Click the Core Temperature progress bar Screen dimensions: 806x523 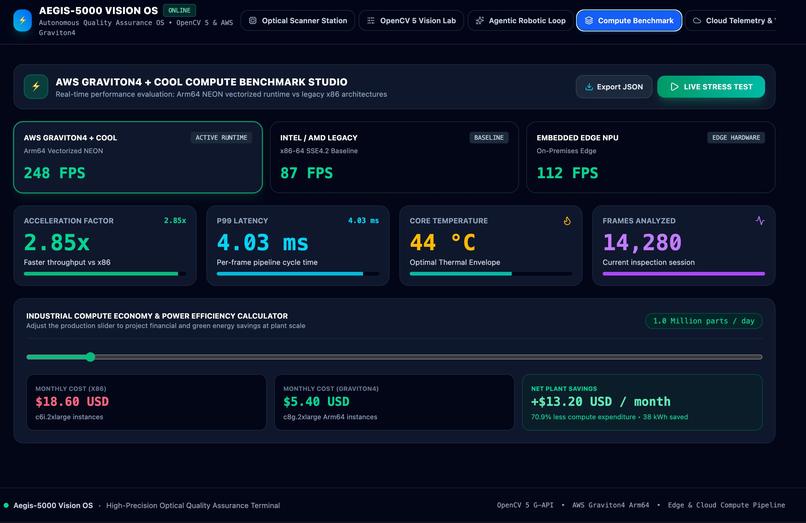tap(491, 274)
